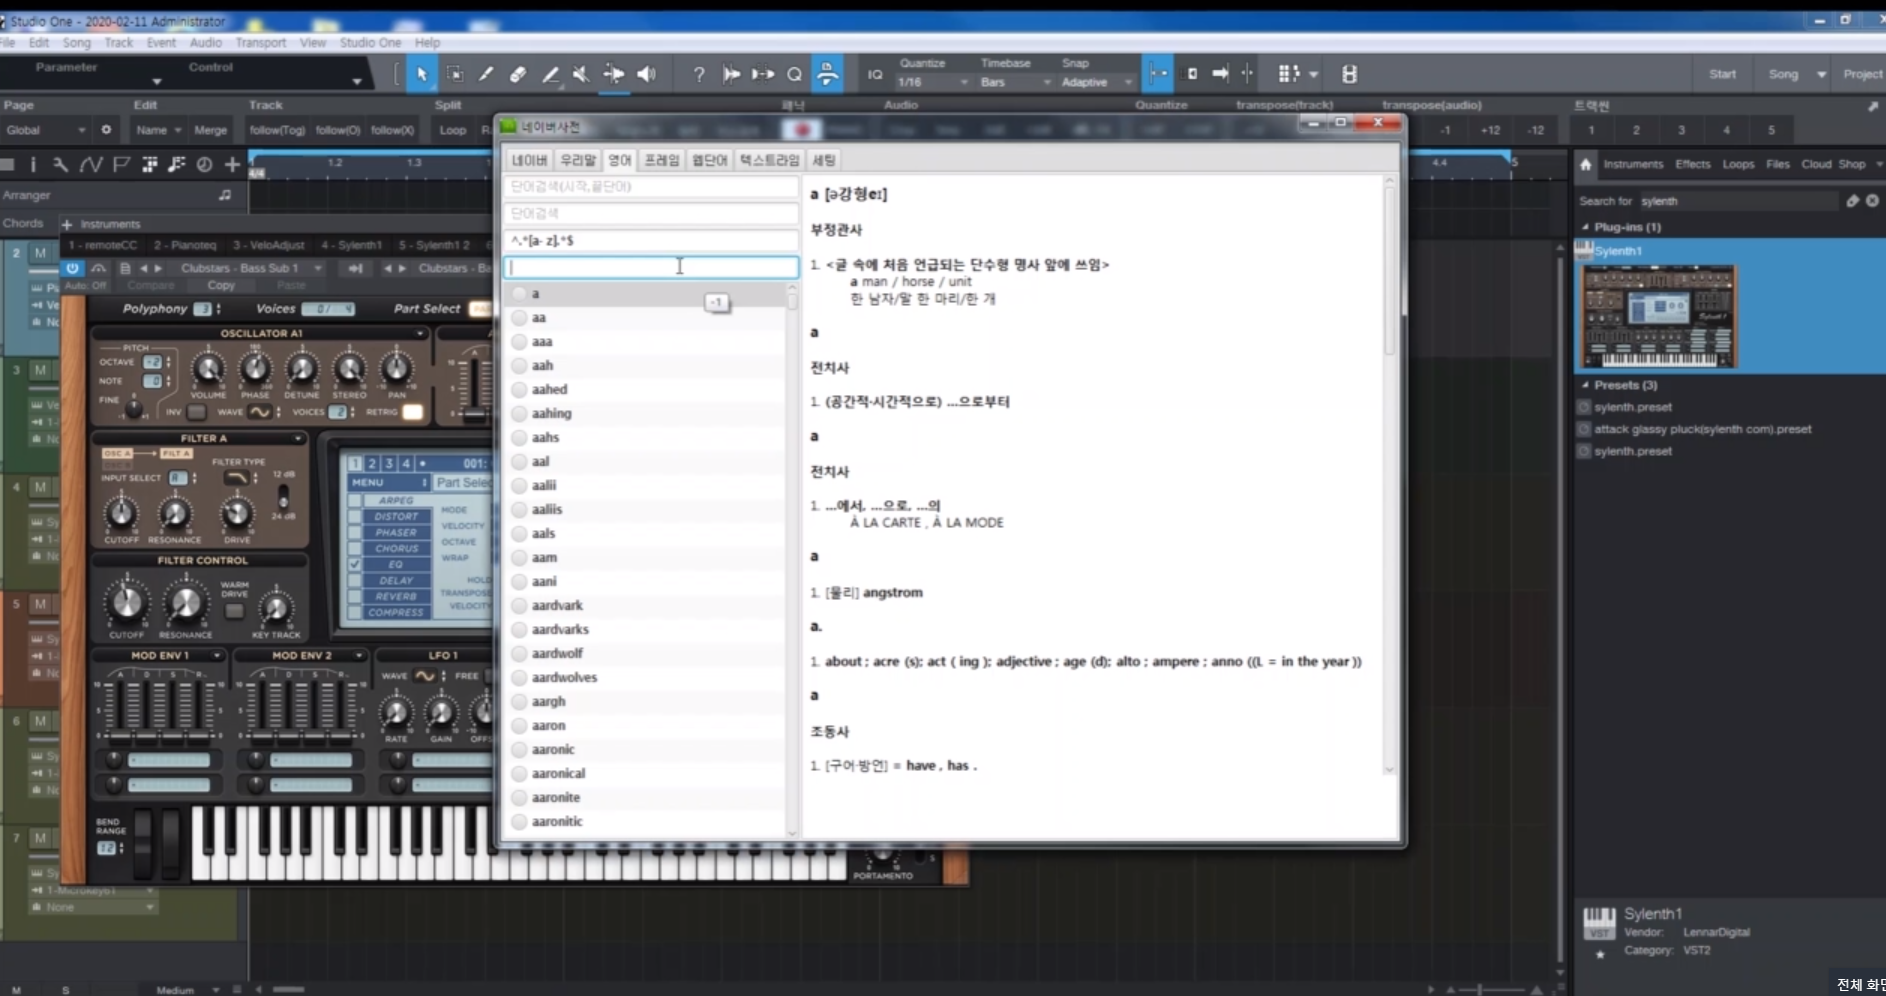Open the Filter A menu arrow
The image size is (1886, 996).
click(297, 438)
